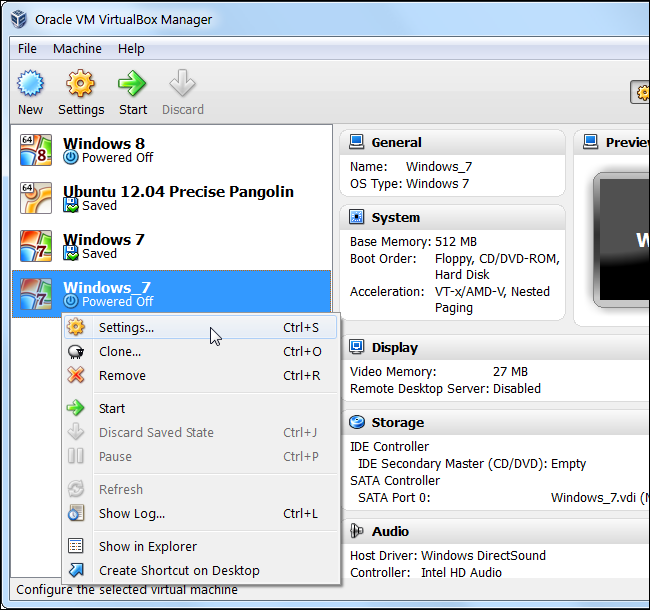Click Create Shortcut on Desktop entry
The image size is (650, 610).
[x=179, y=571]
